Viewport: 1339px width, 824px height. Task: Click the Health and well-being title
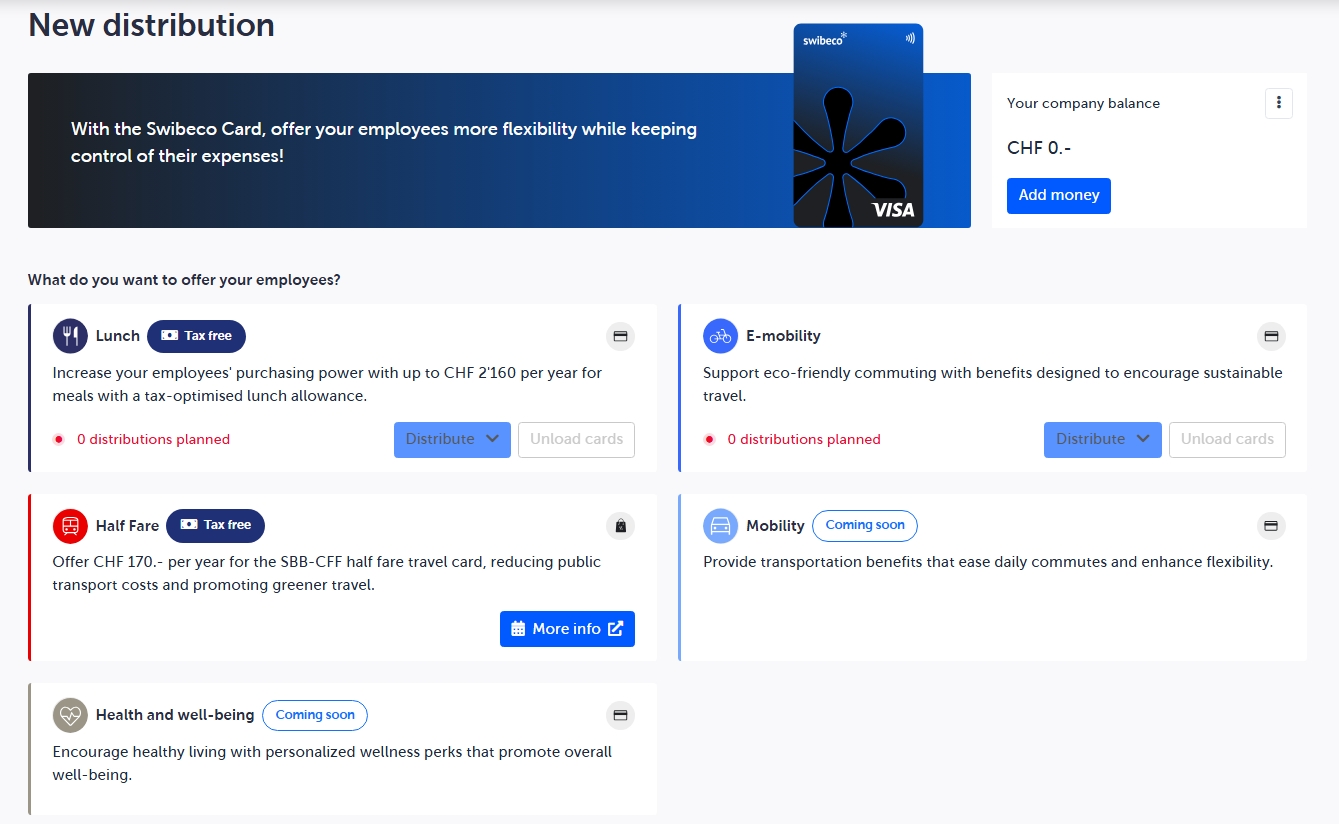coord(175,715)
